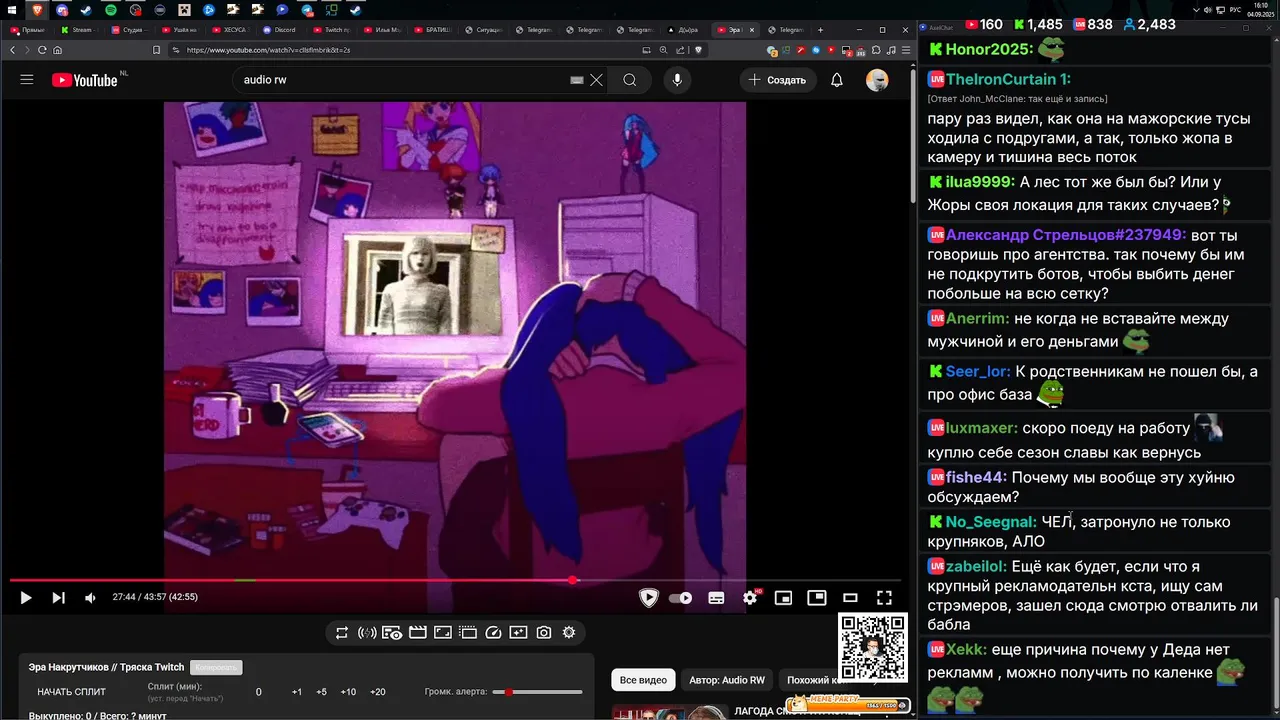
Task: Clear the 'audio rw' search text
Action: point(597,80)
